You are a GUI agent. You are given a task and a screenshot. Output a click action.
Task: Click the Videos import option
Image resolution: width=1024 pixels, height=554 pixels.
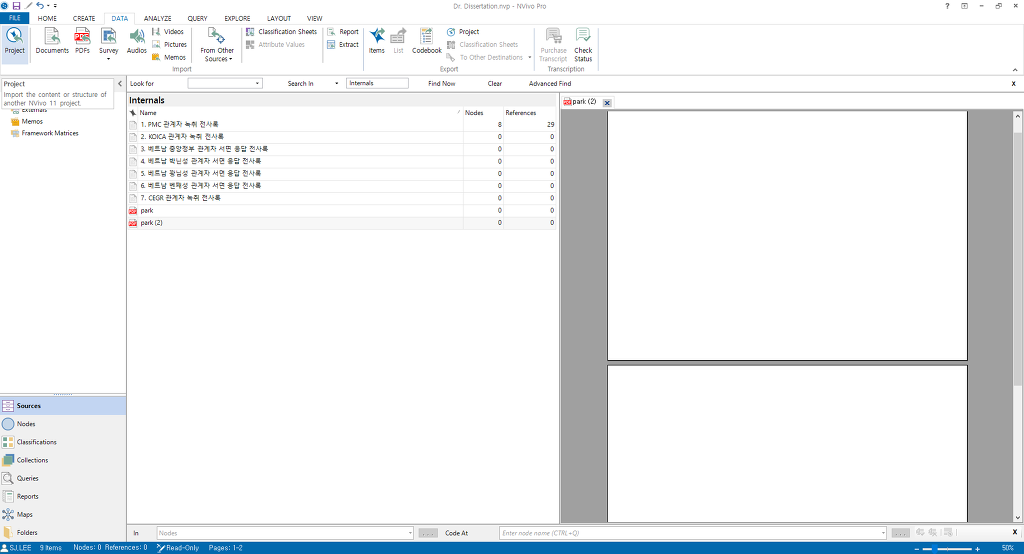coord(168,31)
